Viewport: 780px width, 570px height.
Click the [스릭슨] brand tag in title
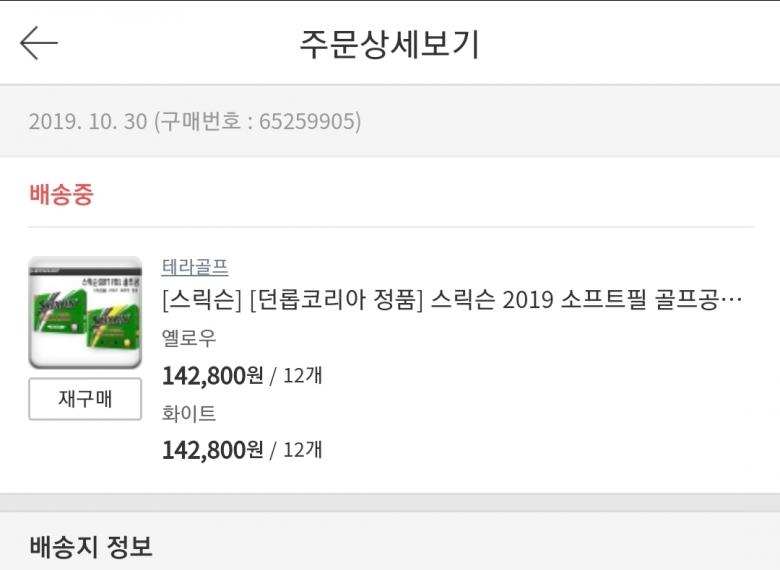coord(201,301)
